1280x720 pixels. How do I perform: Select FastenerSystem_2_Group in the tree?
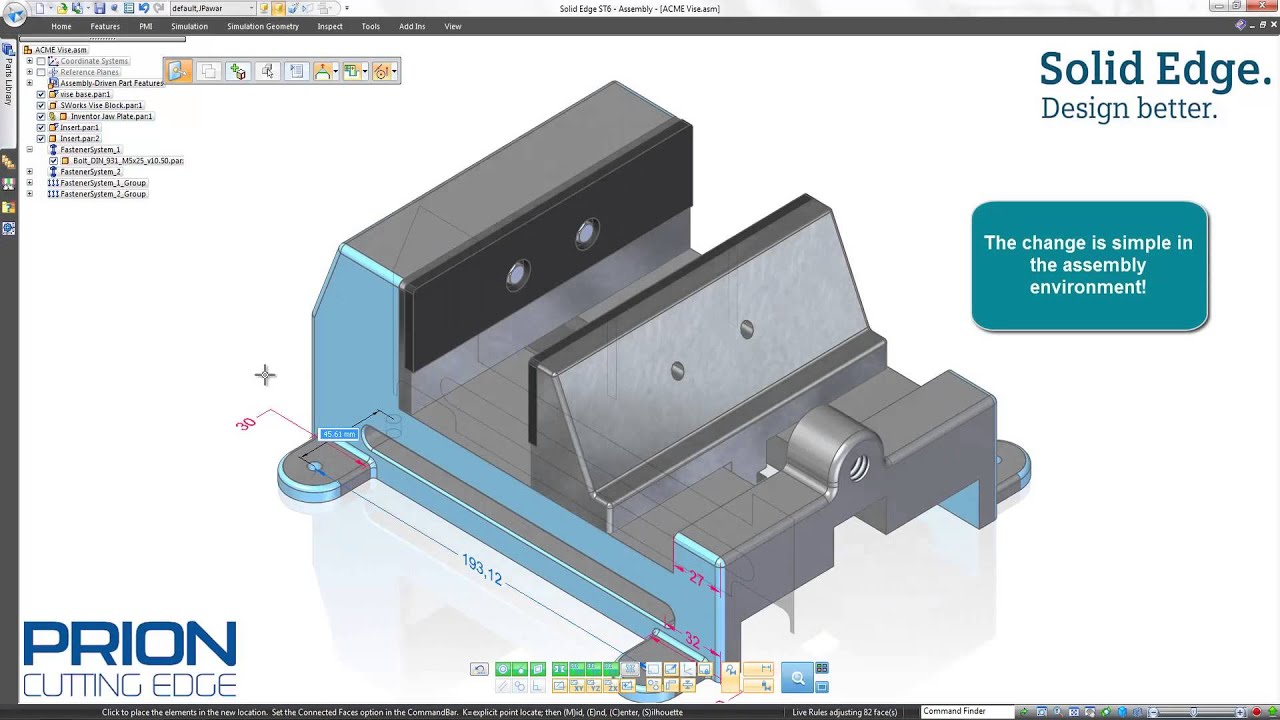(103, 193)
